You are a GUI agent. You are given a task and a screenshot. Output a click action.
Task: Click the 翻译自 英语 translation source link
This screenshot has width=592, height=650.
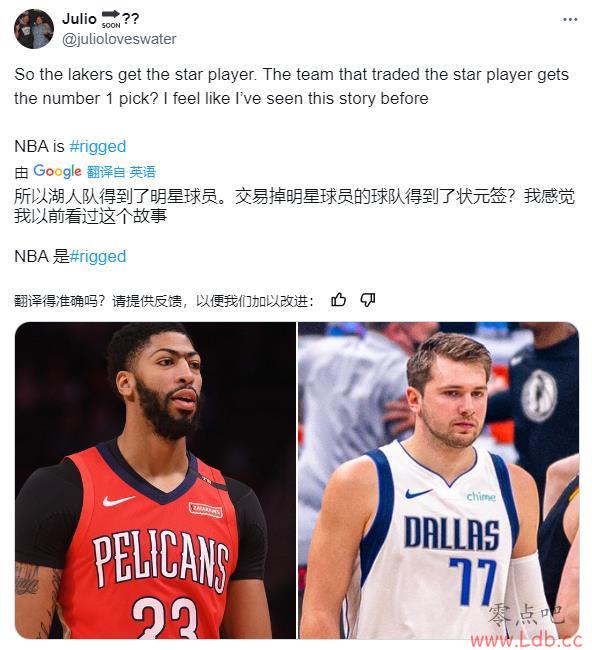pos(121,172)
